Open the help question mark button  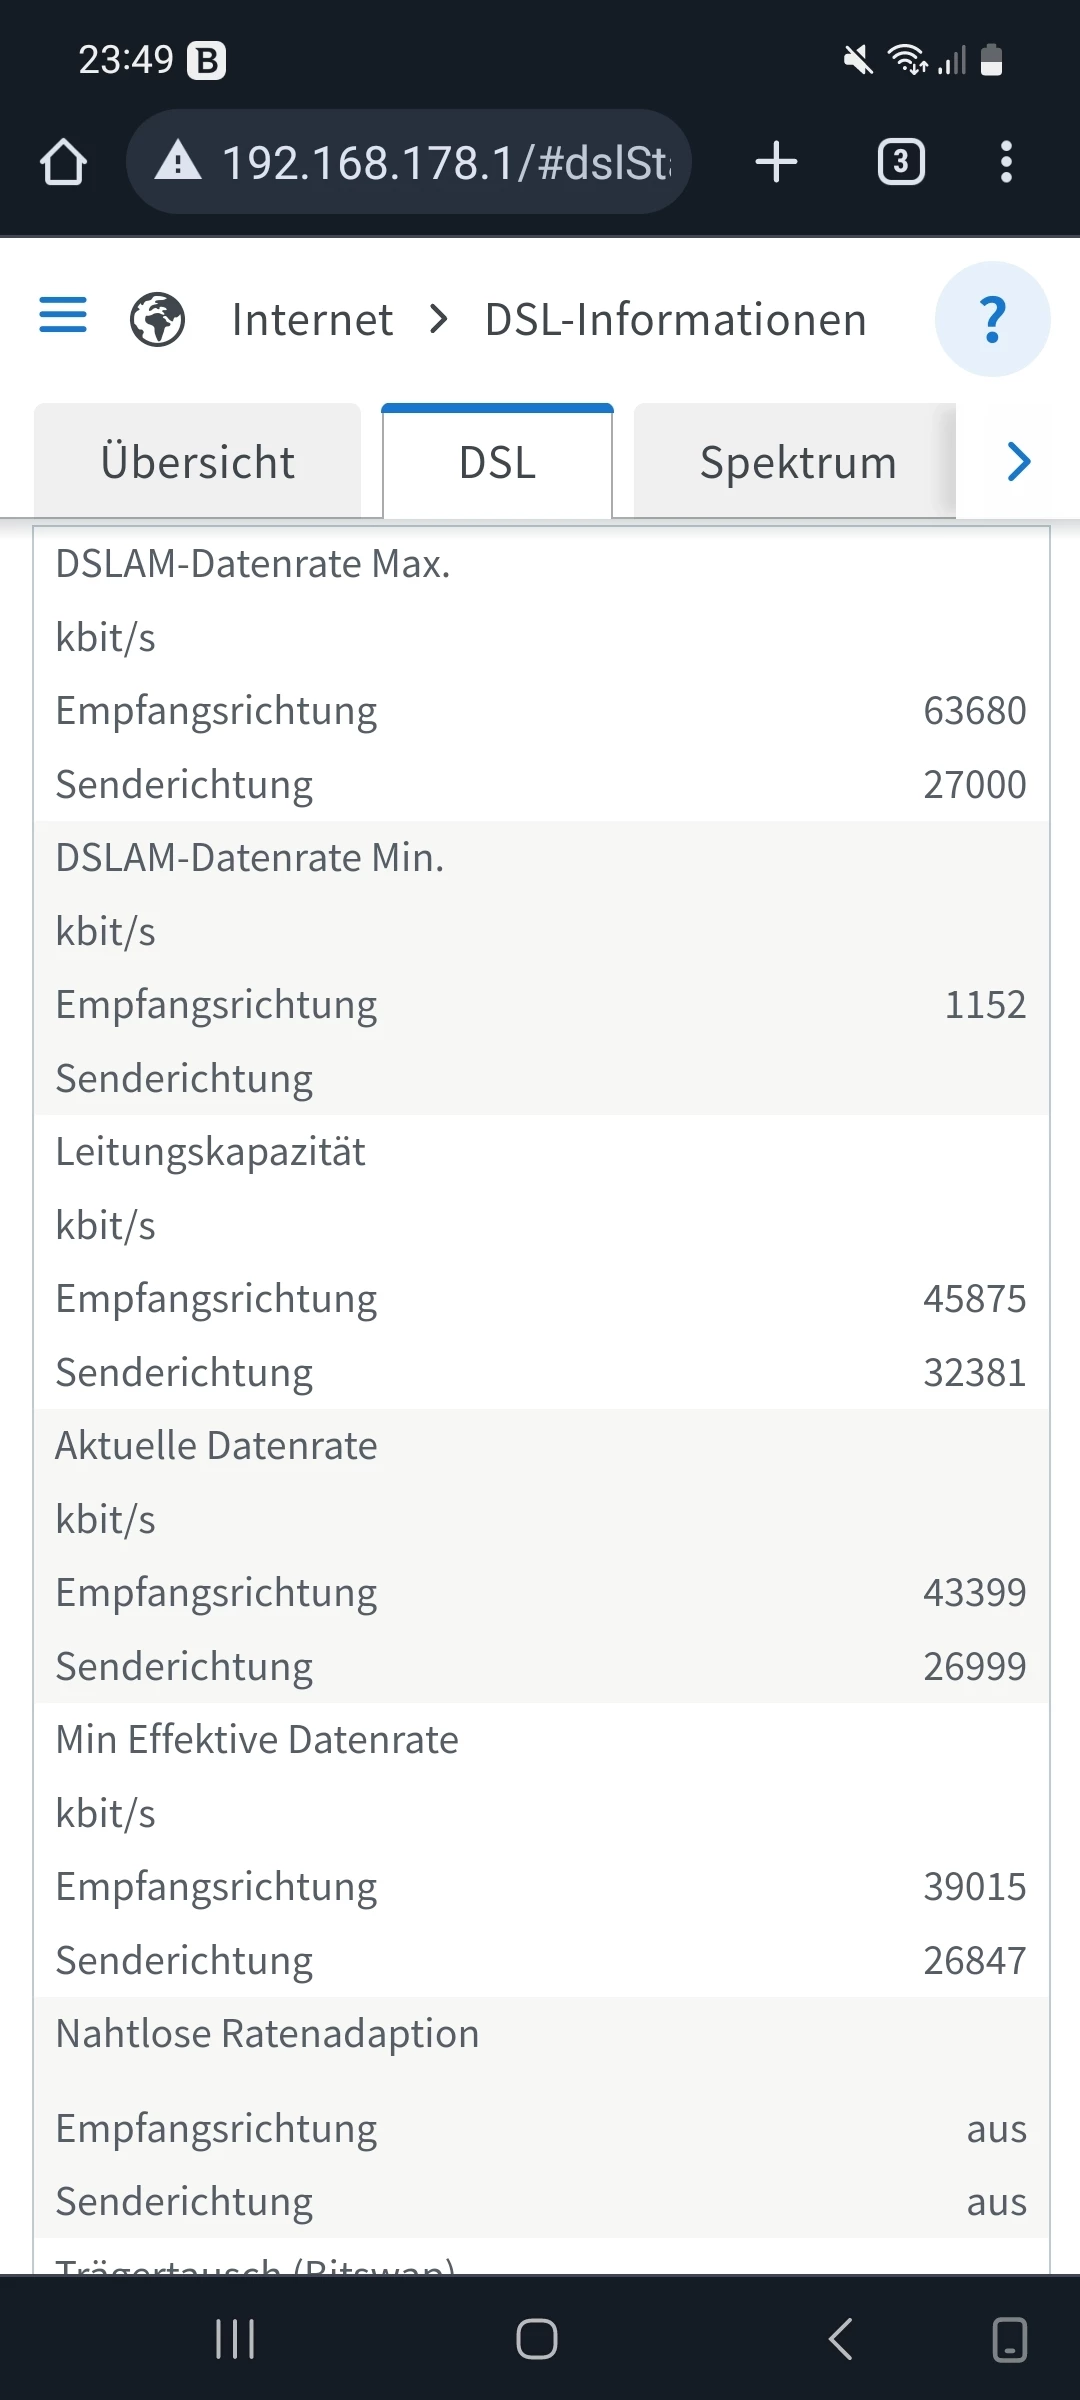tap(992, 320)
